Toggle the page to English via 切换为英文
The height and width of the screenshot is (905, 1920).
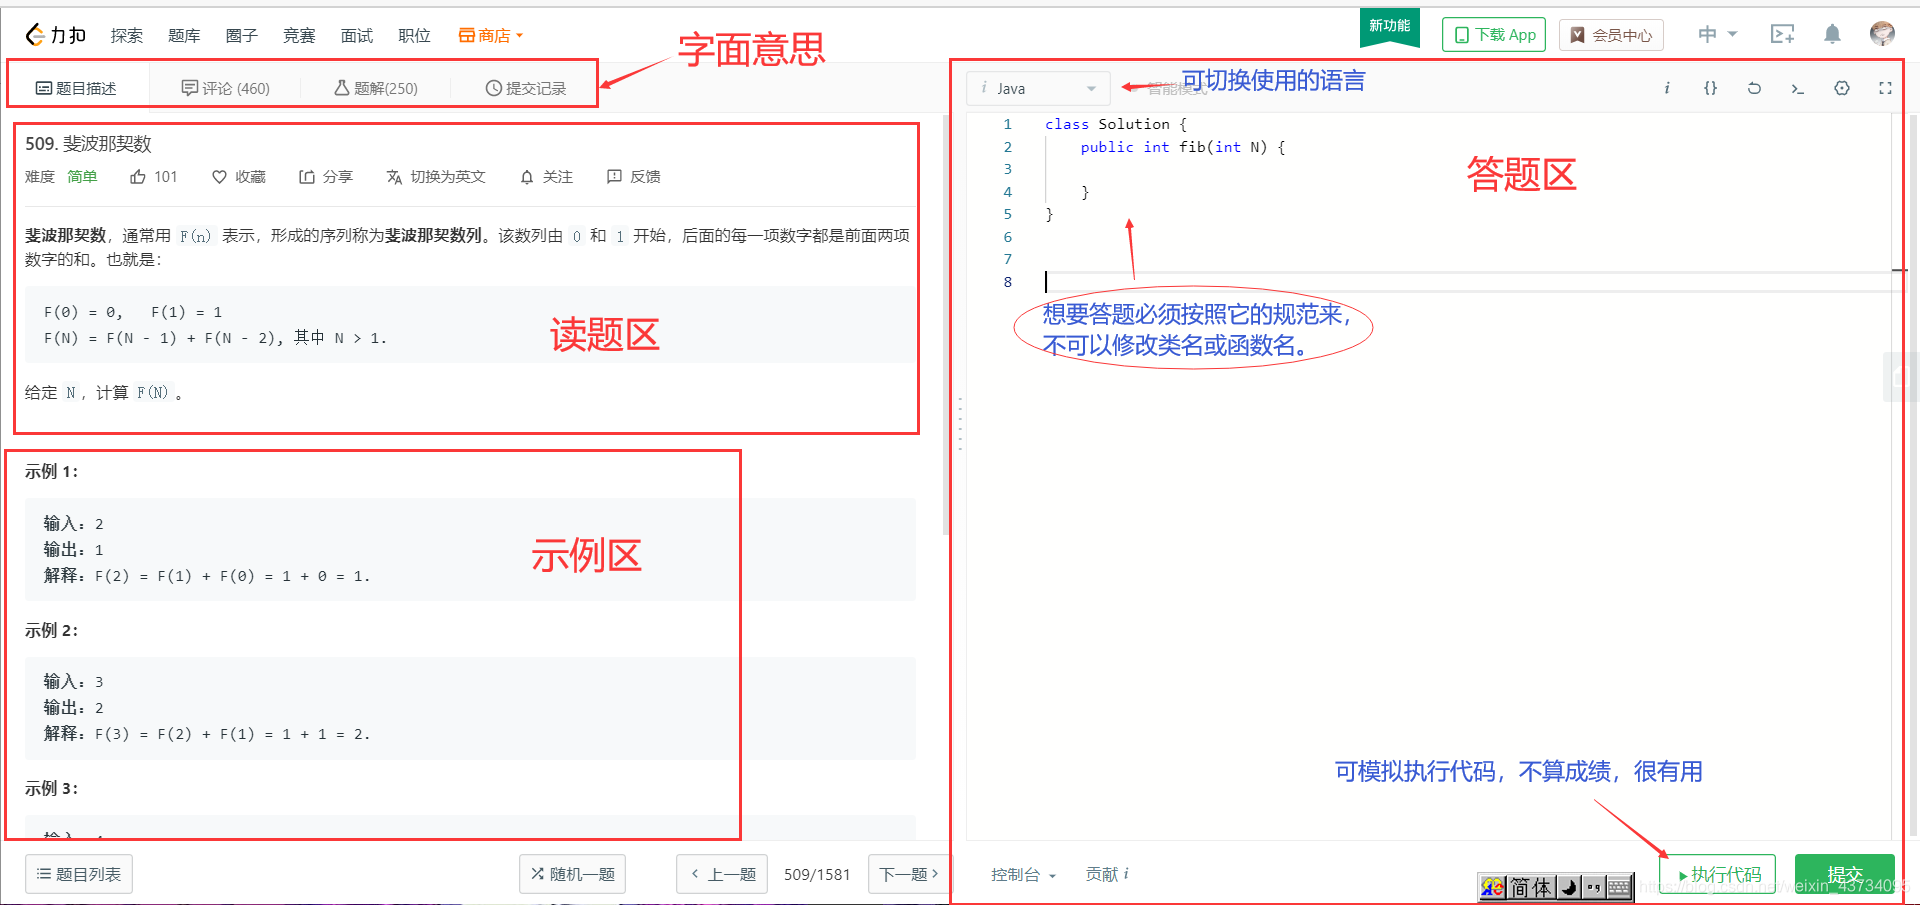coord(436,176)
